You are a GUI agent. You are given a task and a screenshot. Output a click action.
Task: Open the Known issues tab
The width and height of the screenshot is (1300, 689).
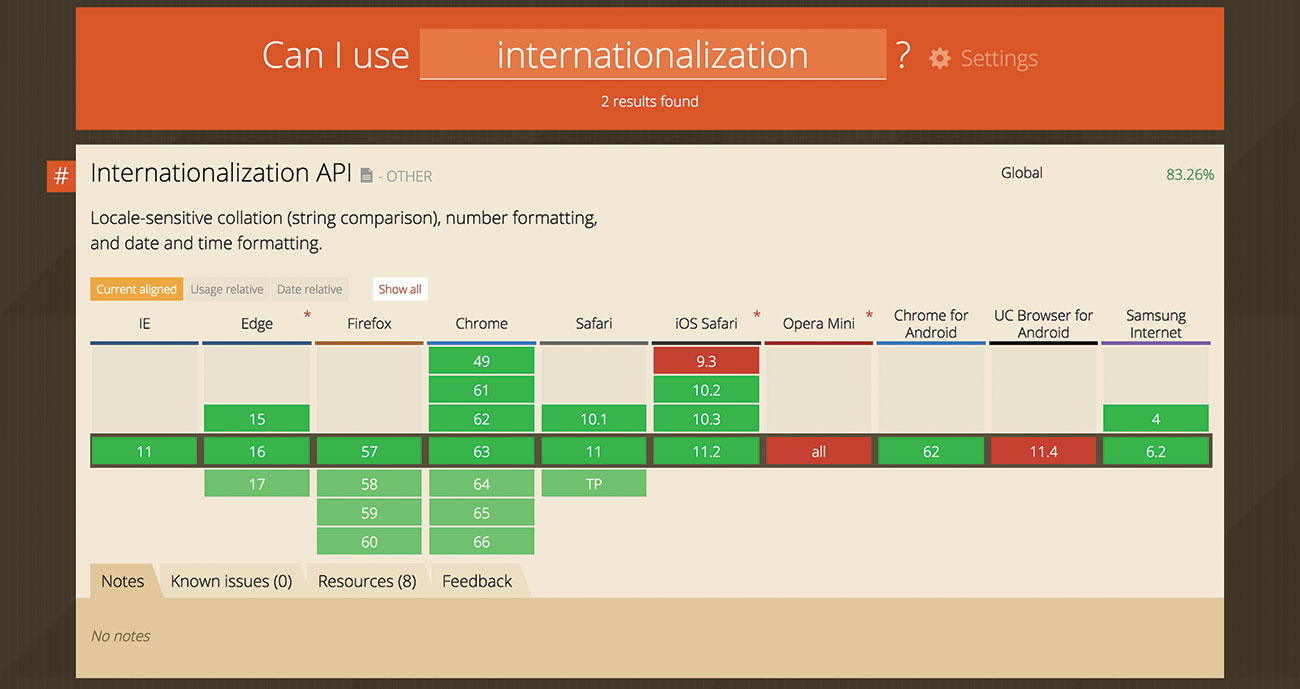(229, 580)
